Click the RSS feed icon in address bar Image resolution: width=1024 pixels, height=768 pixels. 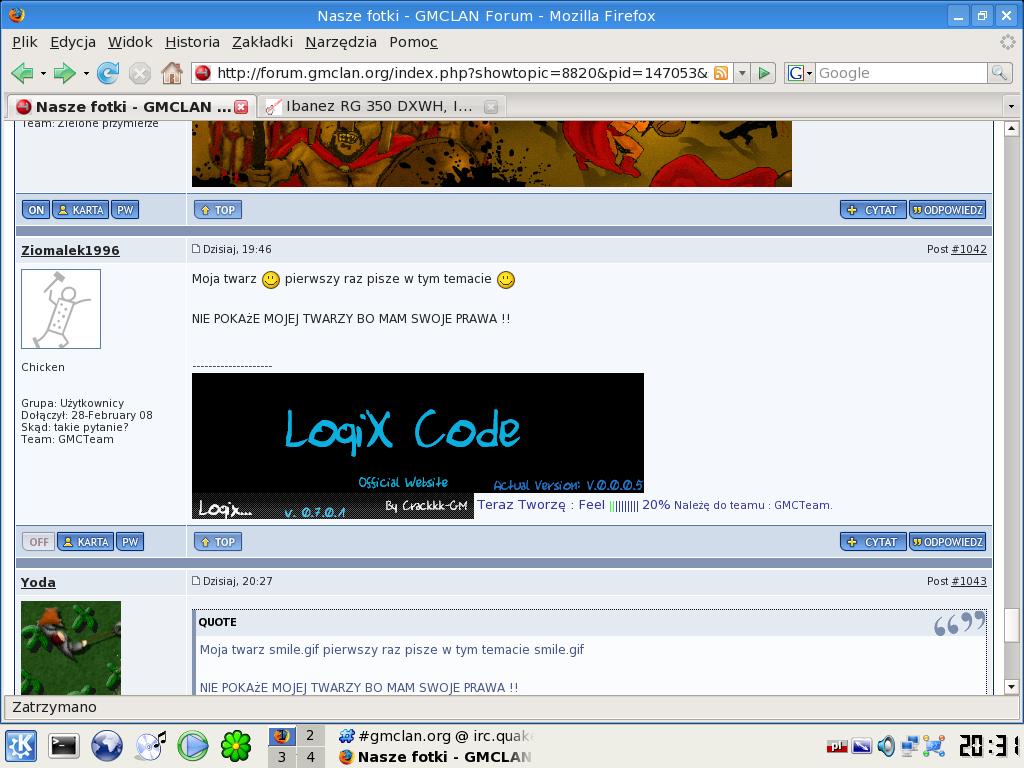point(720,73)
